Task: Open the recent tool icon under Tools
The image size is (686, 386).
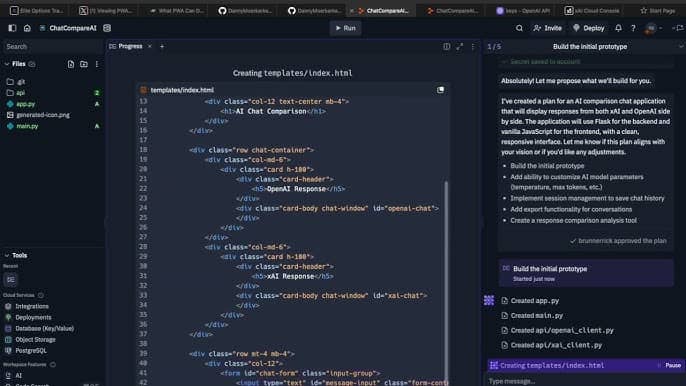Action: click(x=11, y=279)
